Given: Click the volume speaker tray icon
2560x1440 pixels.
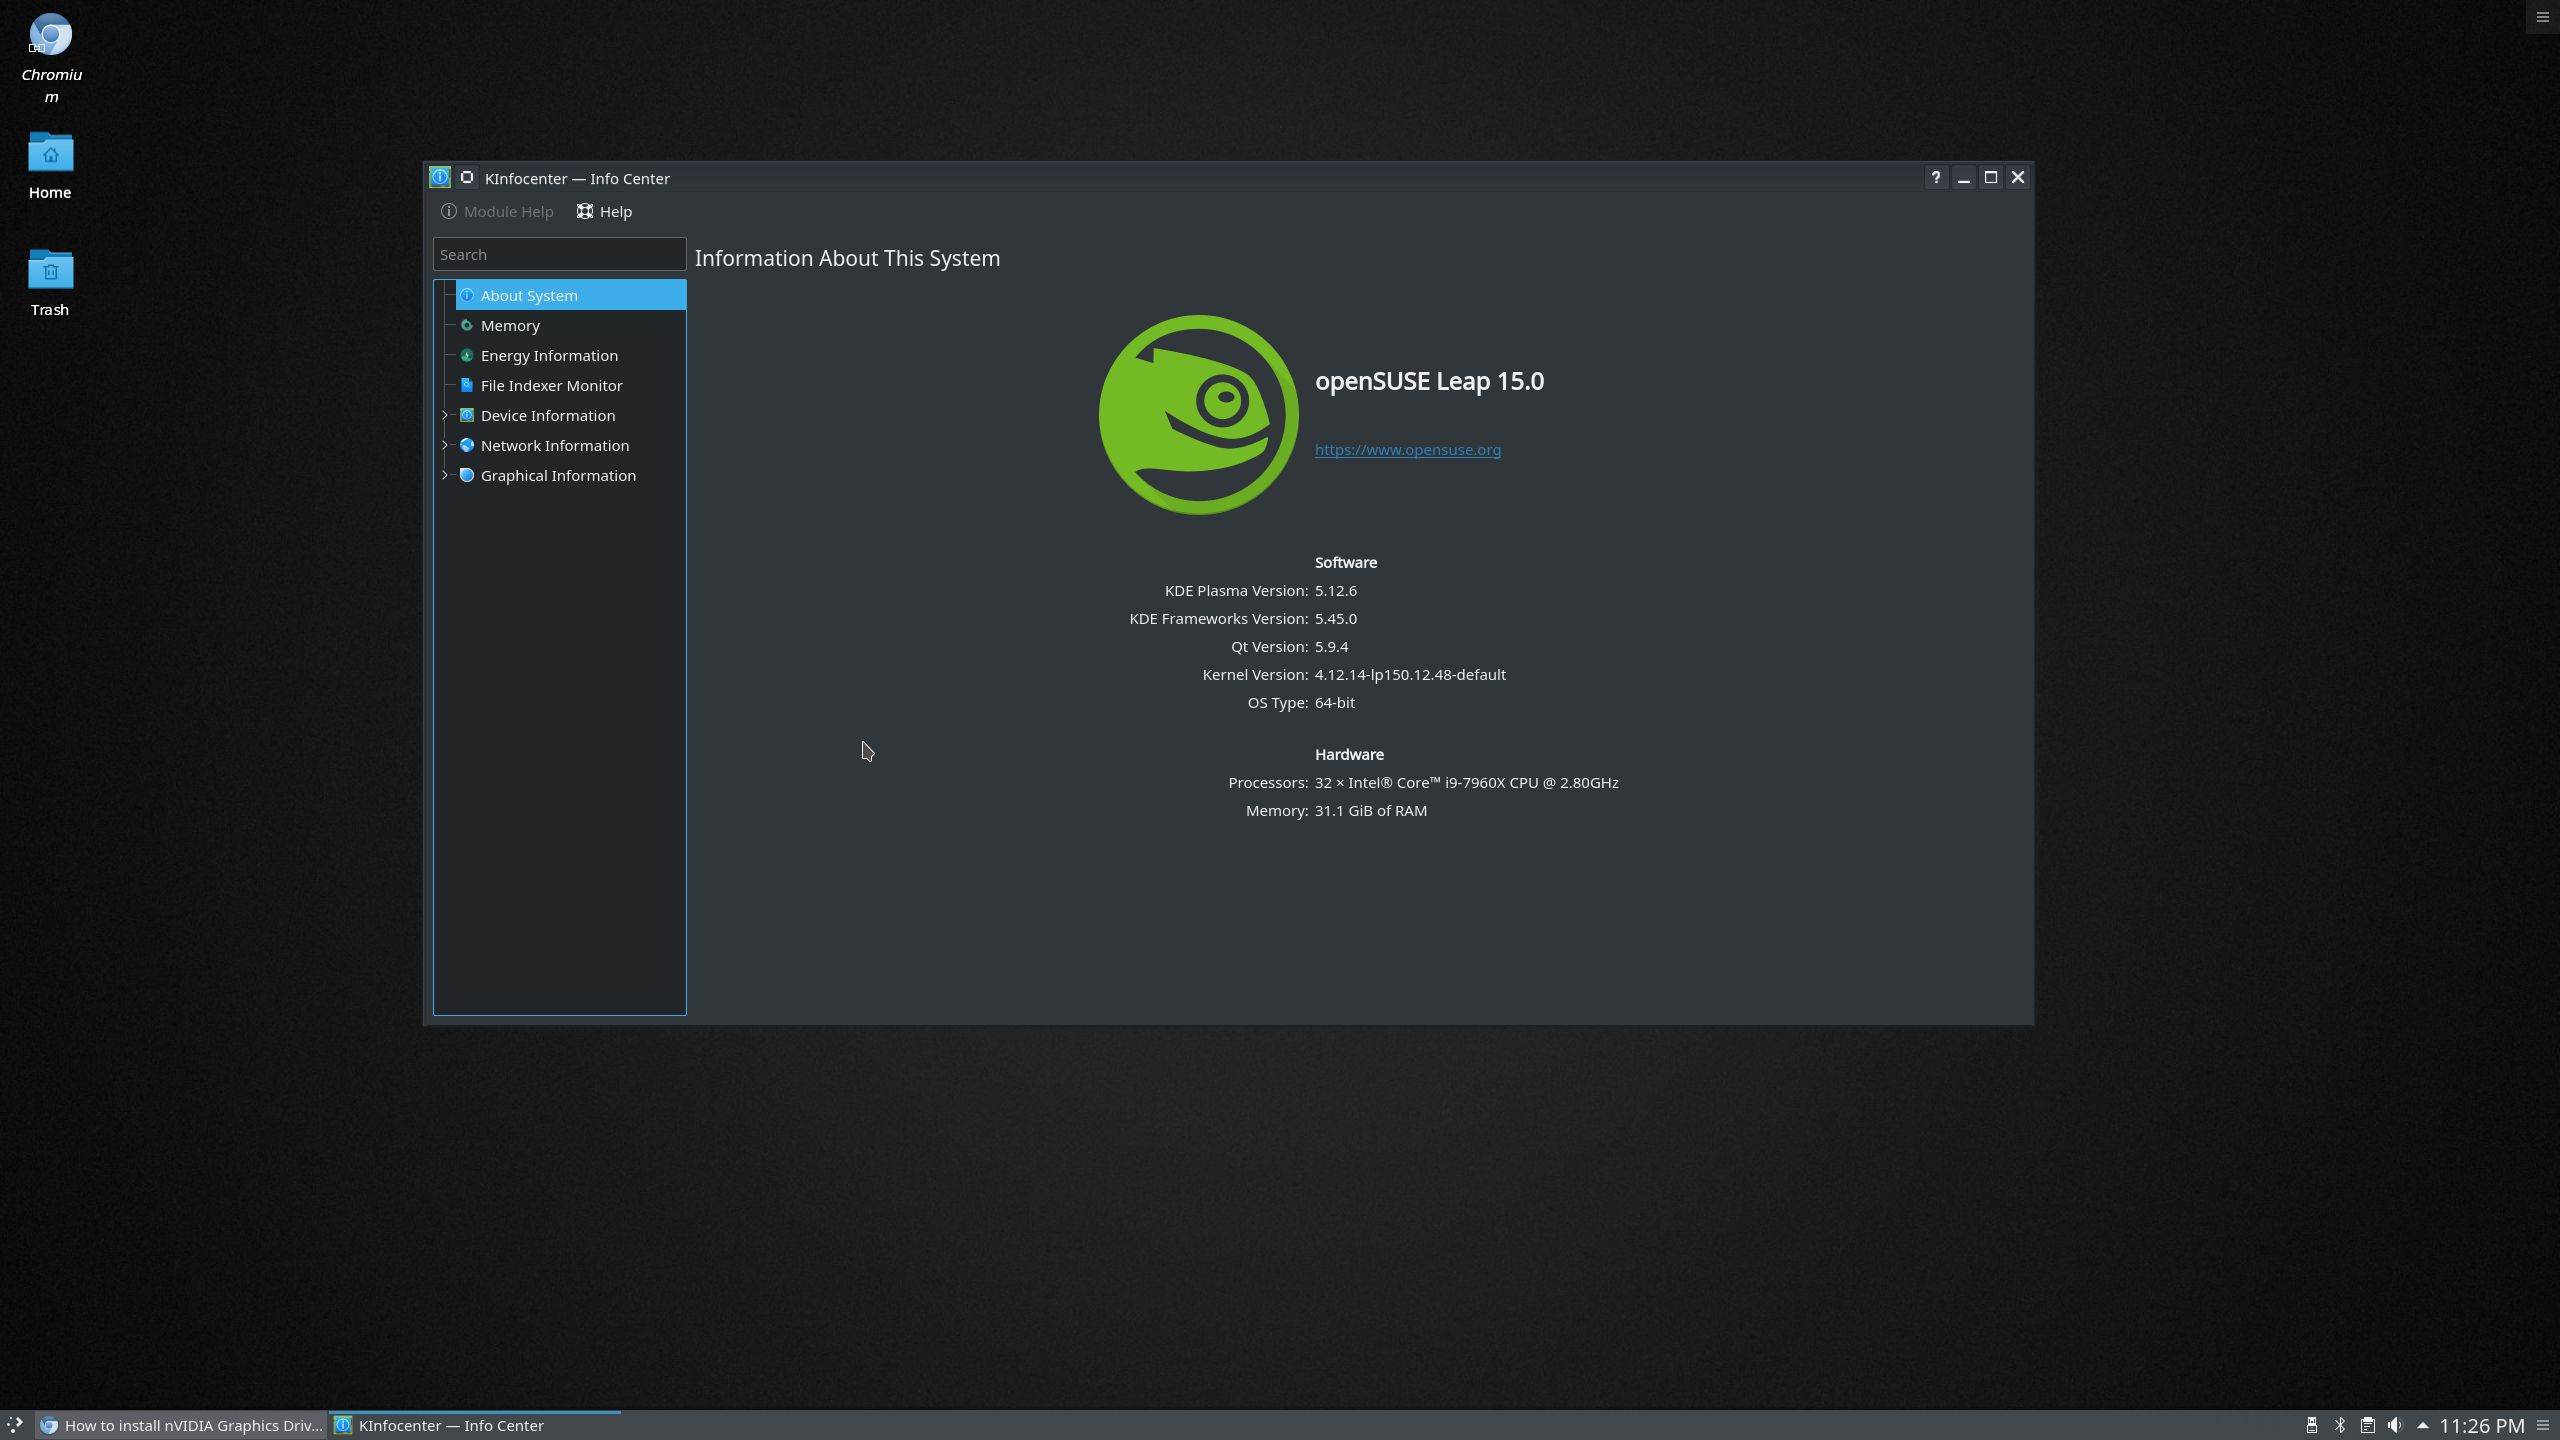Looking at the screenshot, I should click(x=2394, y=1425).
